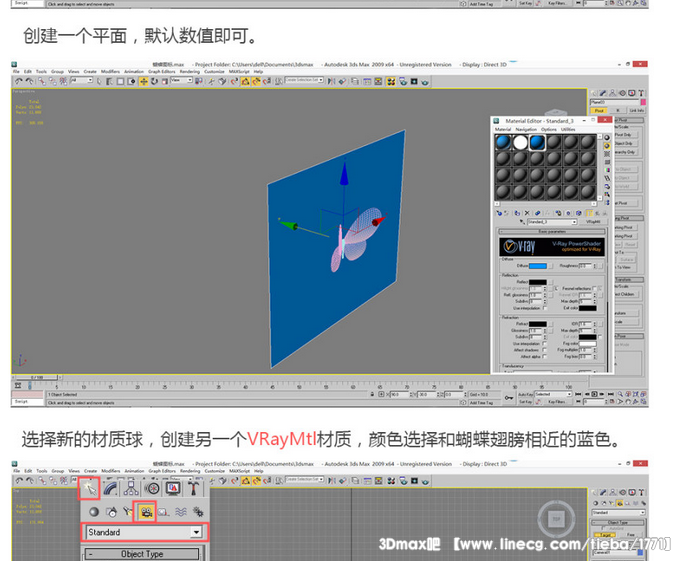Select the white material sample sphere
Image resolution: width=700 pixels, height=561 pixels.
tap(520, 142)
